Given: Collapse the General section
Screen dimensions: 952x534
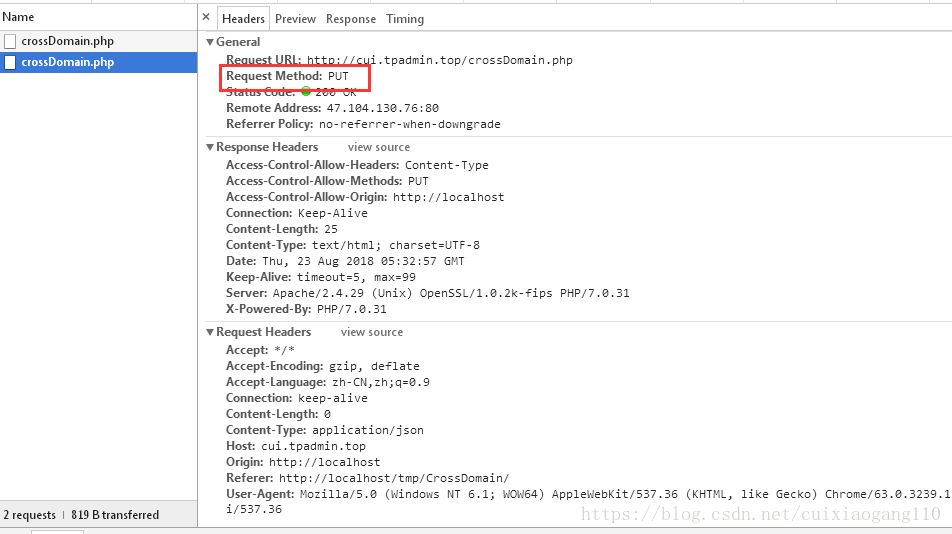Looking at the screenshot, I should pos(210,42).
